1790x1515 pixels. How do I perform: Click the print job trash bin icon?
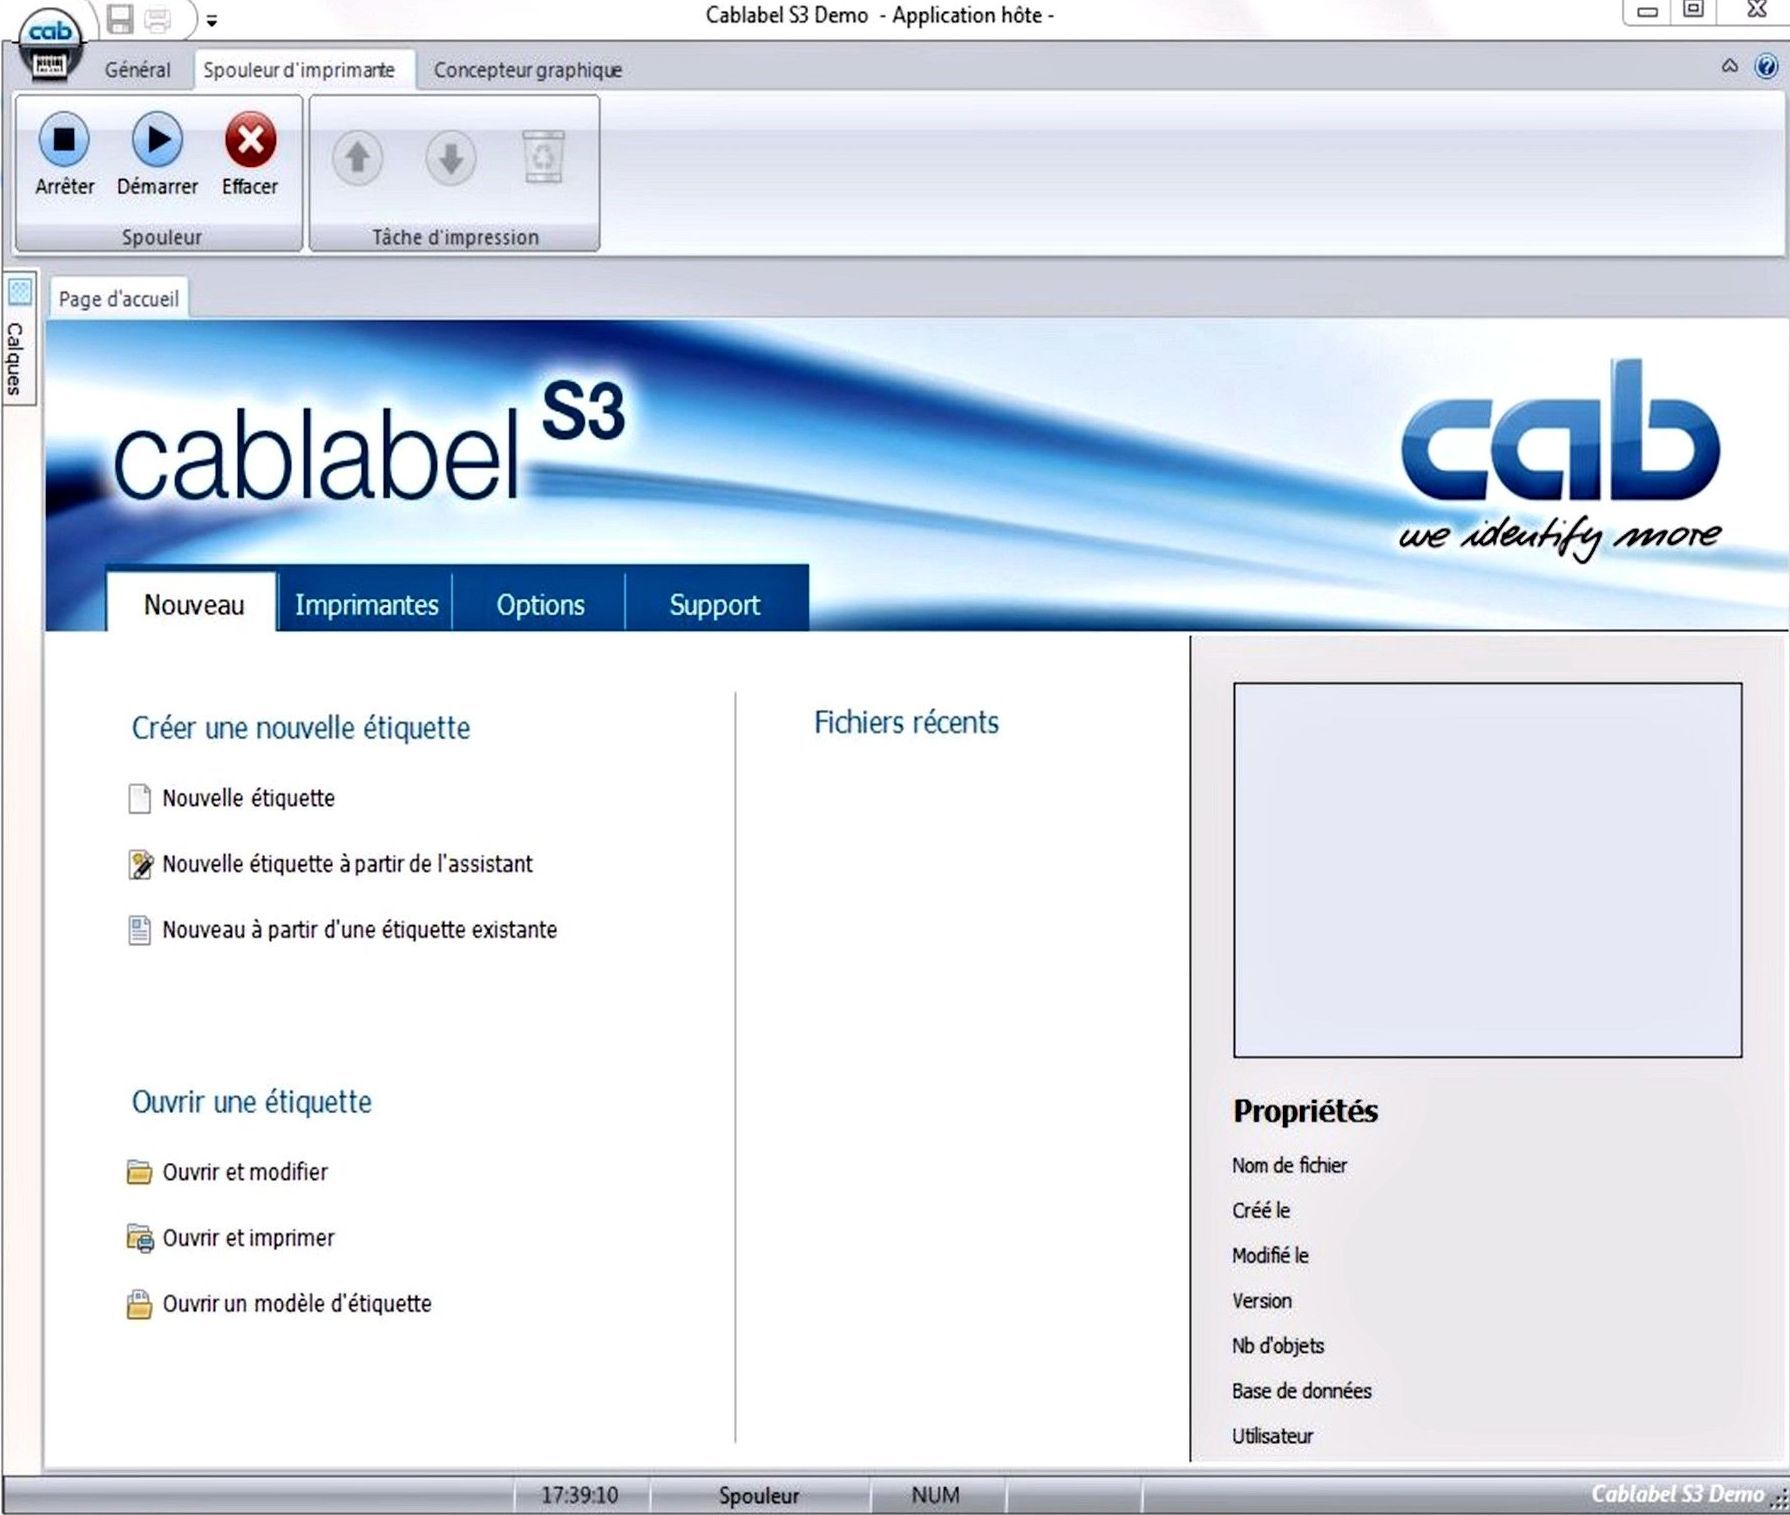[543, 158]
